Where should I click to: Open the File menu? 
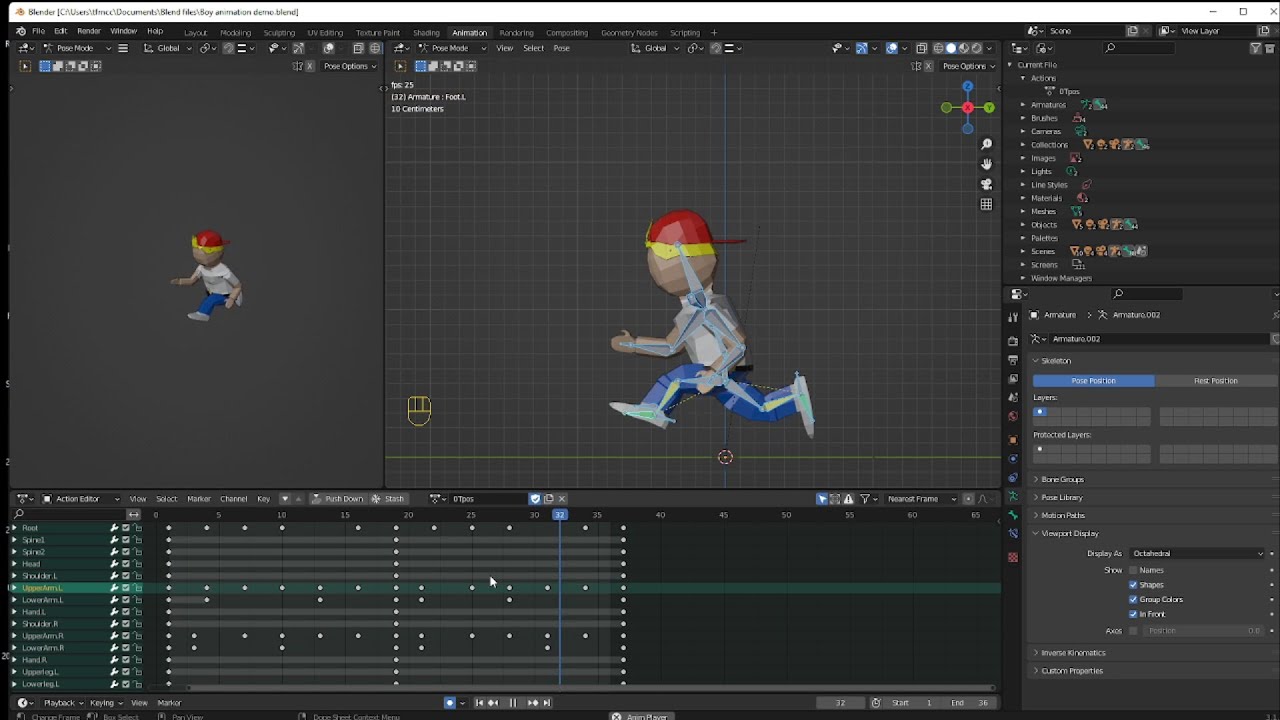(38, 32)
